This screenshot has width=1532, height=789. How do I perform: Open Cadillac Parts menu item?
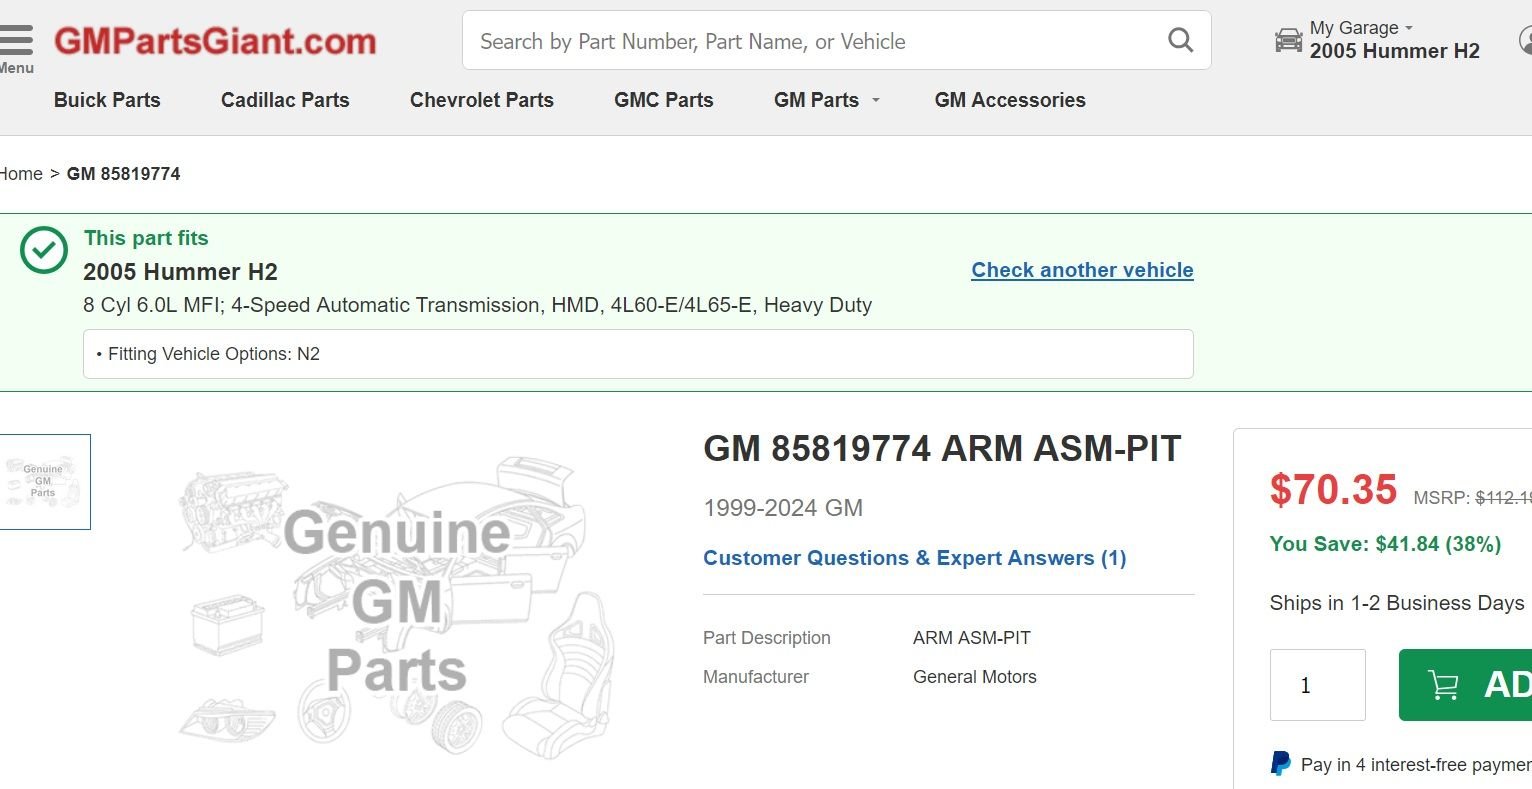285,100
